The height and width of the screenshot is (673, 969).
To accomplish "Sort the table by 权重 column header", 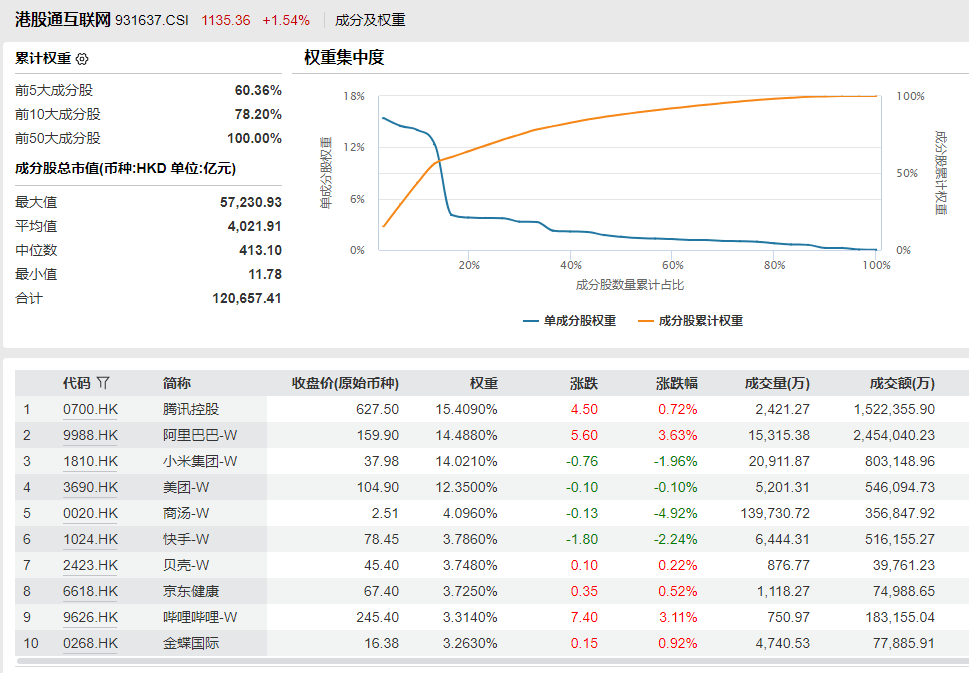I will tap(484, 383).
